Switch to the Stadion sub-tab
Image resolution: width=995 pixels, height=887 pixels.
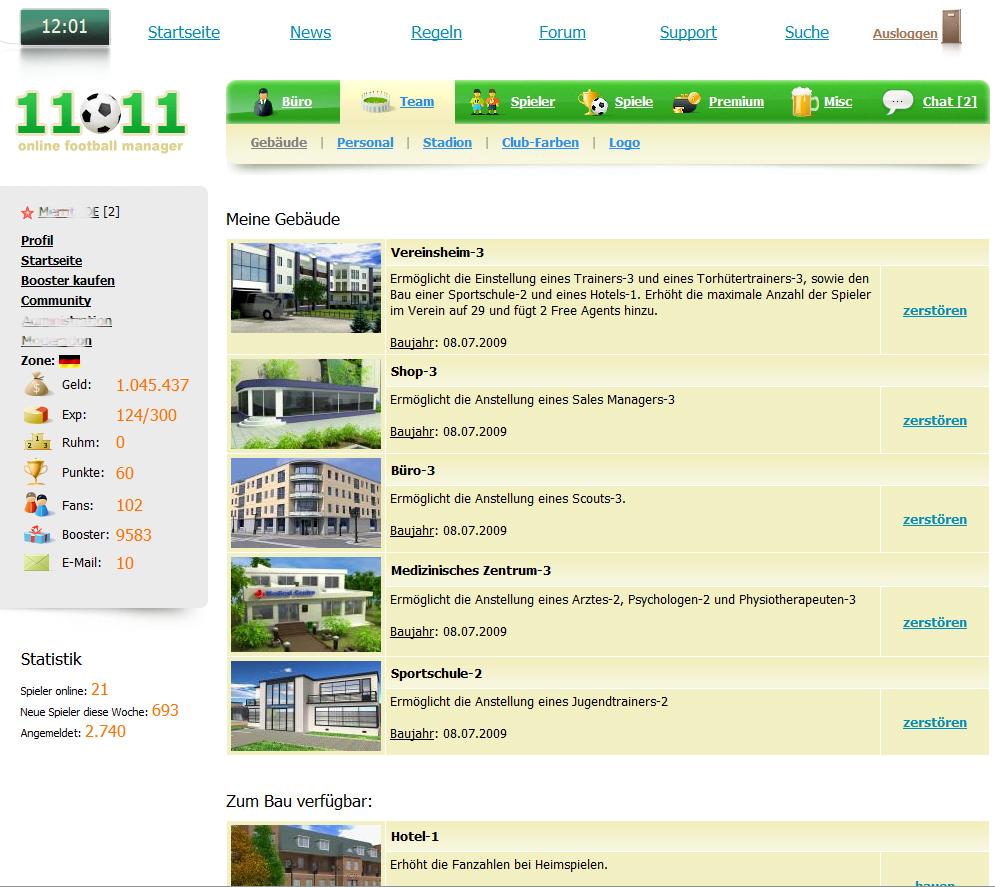coord(447,143)
